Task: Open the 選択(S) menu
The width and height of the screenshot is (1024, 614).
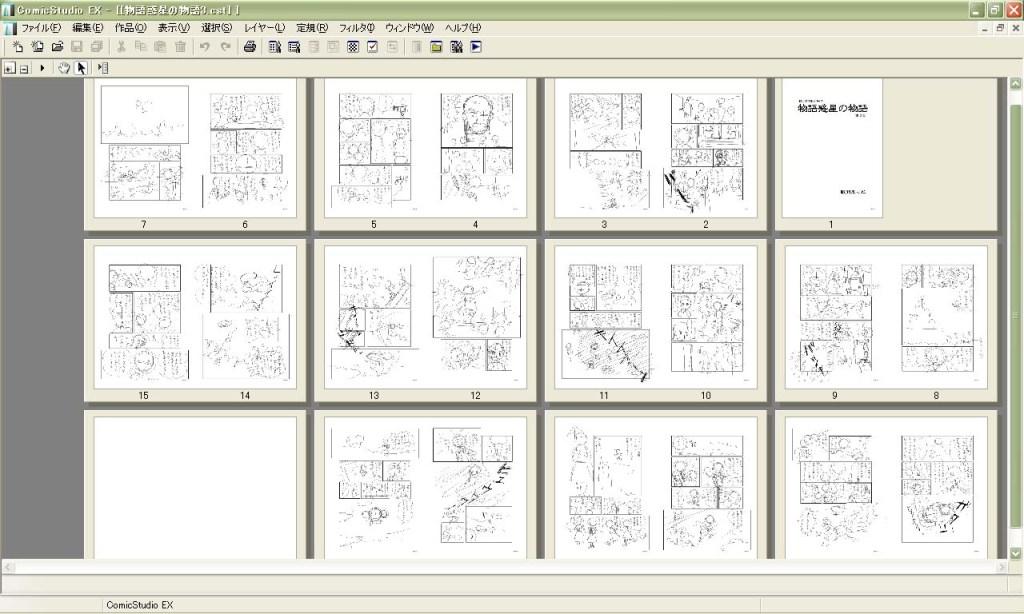Action: [217, 27]
